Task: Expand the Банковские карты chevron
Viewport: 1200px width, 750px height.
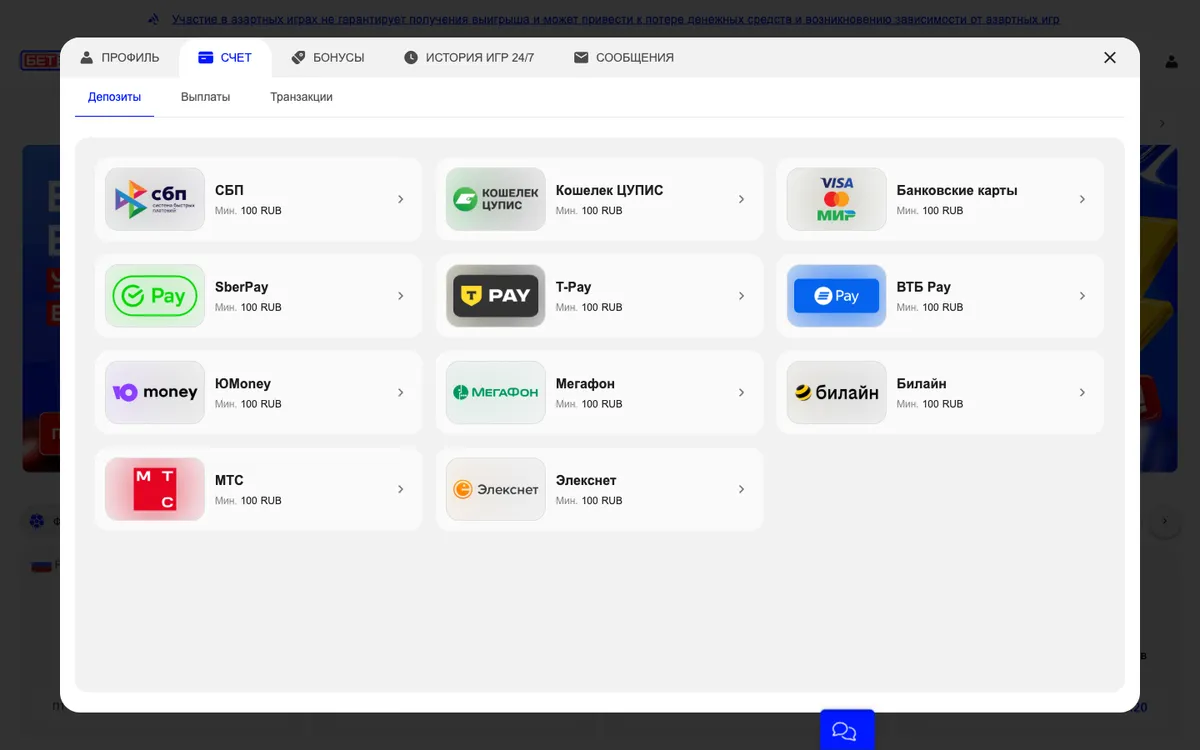Action: pyautogui.click(x=1083, y=199)
